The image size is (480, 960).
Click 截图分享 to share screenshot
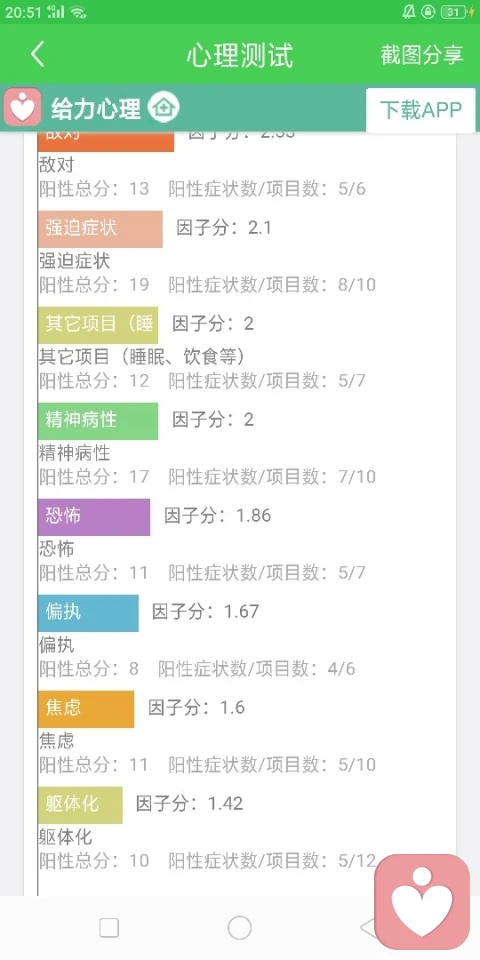tap(421, 54)
